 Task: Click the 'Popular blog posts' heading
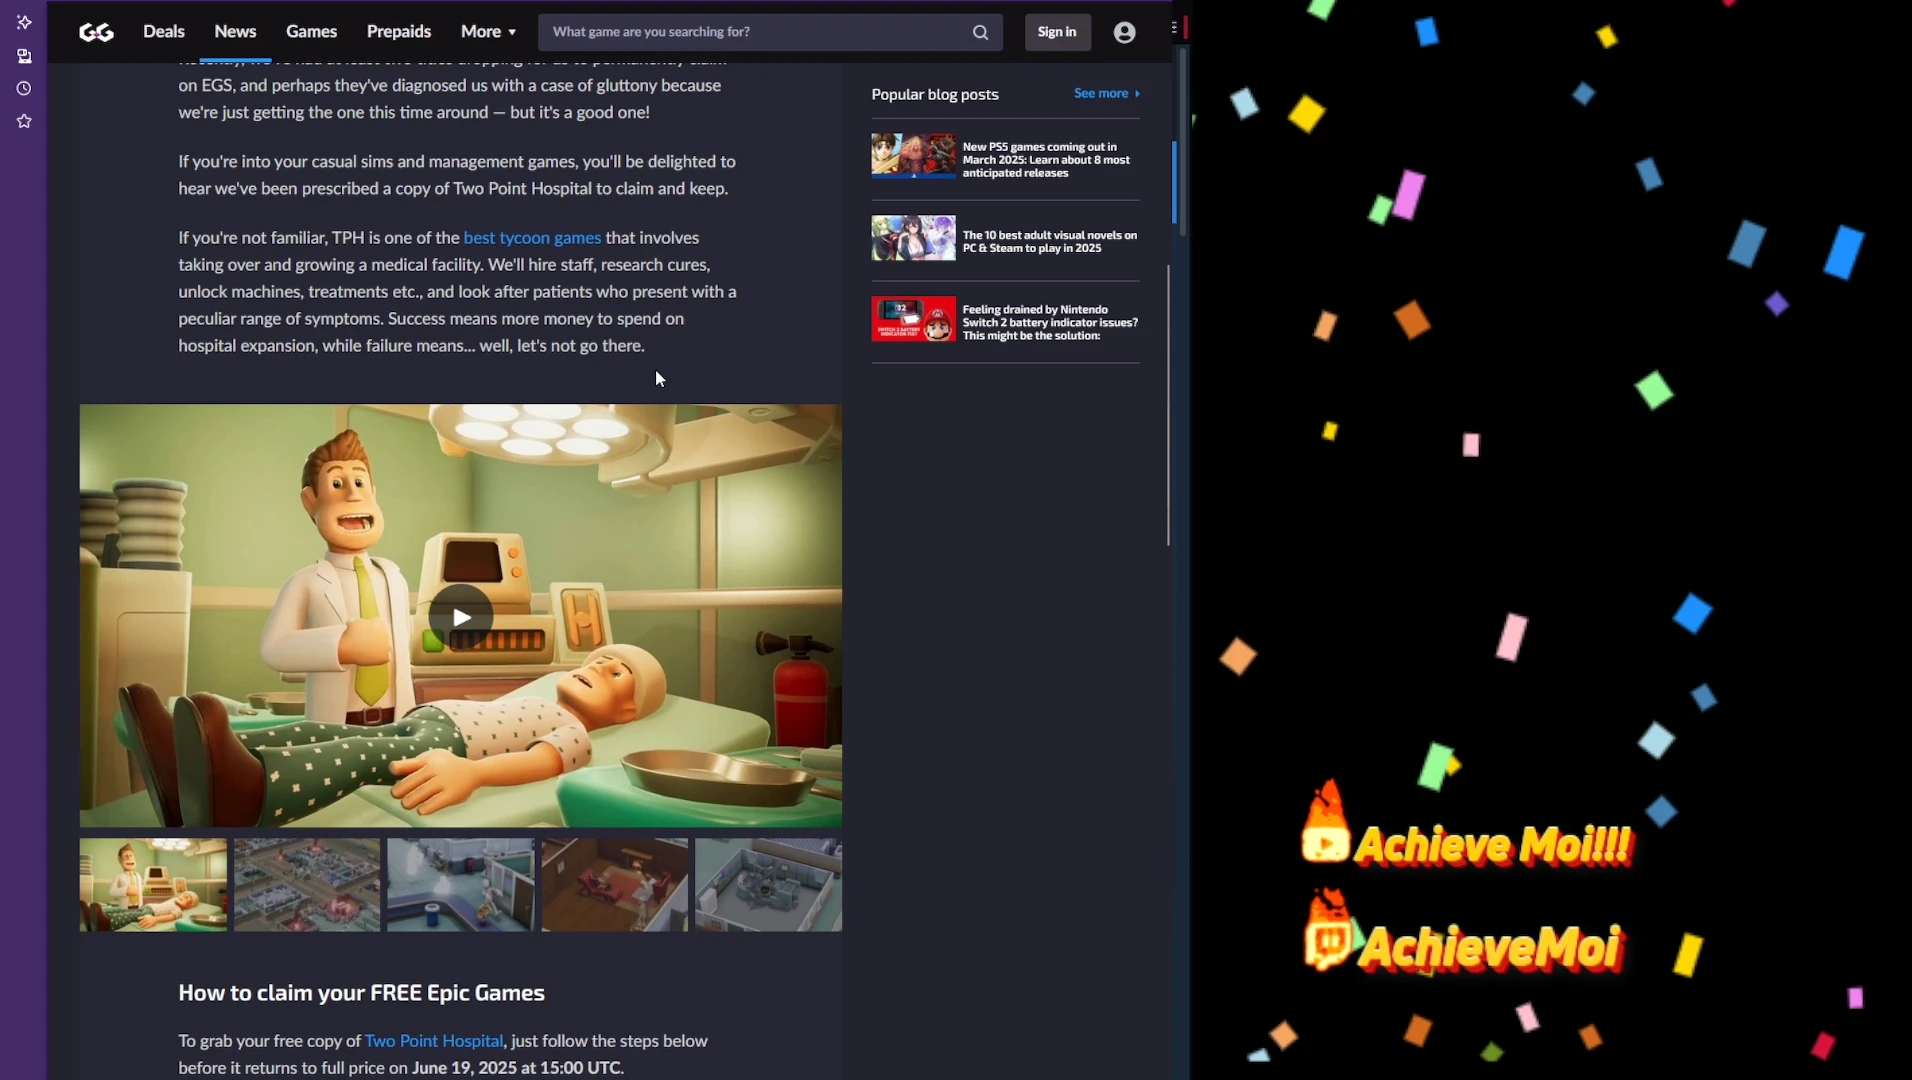point(935,94)
